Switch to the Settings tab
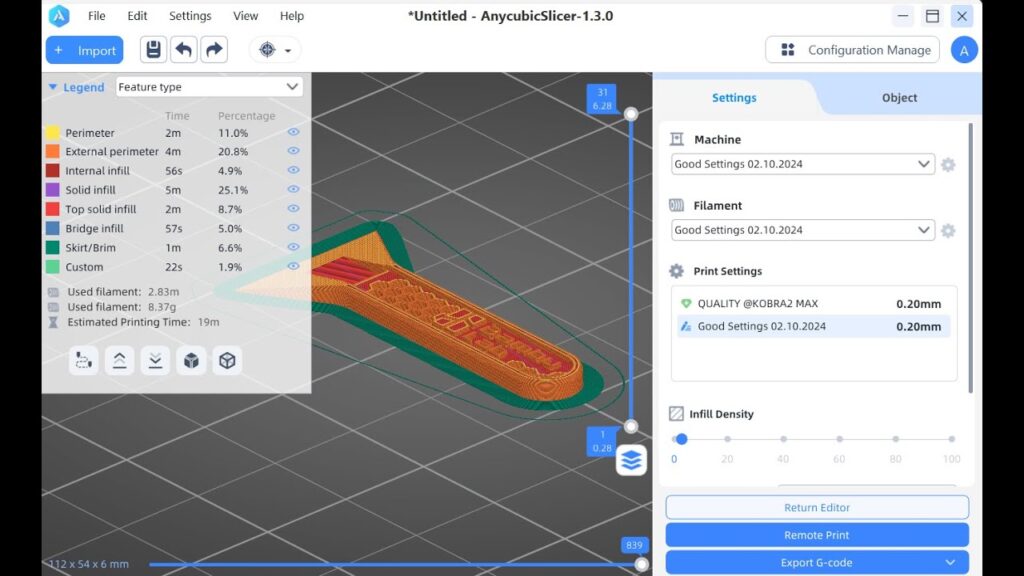This screenshot has height=576, width=1024. pos(734,97)
